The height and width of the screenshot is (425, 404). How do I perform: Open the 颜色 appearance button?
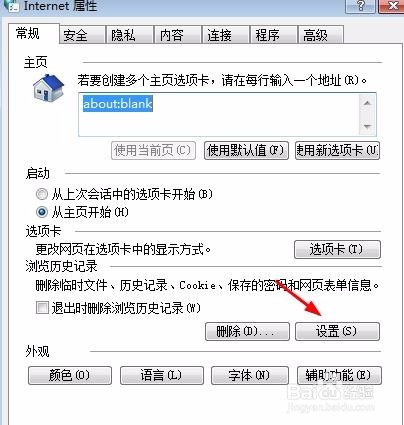click(x=70, y=376)
